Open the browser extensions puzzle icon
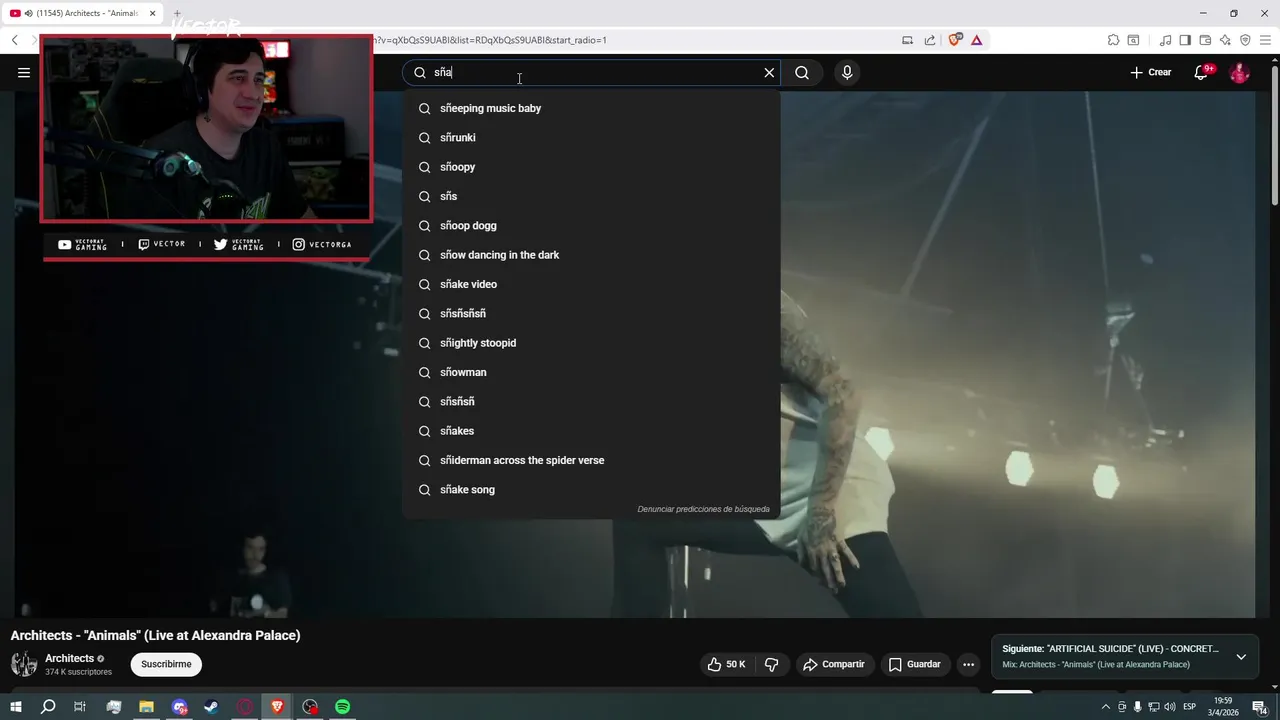Viewport: 1280px width, 720px height. [1113, 40]
